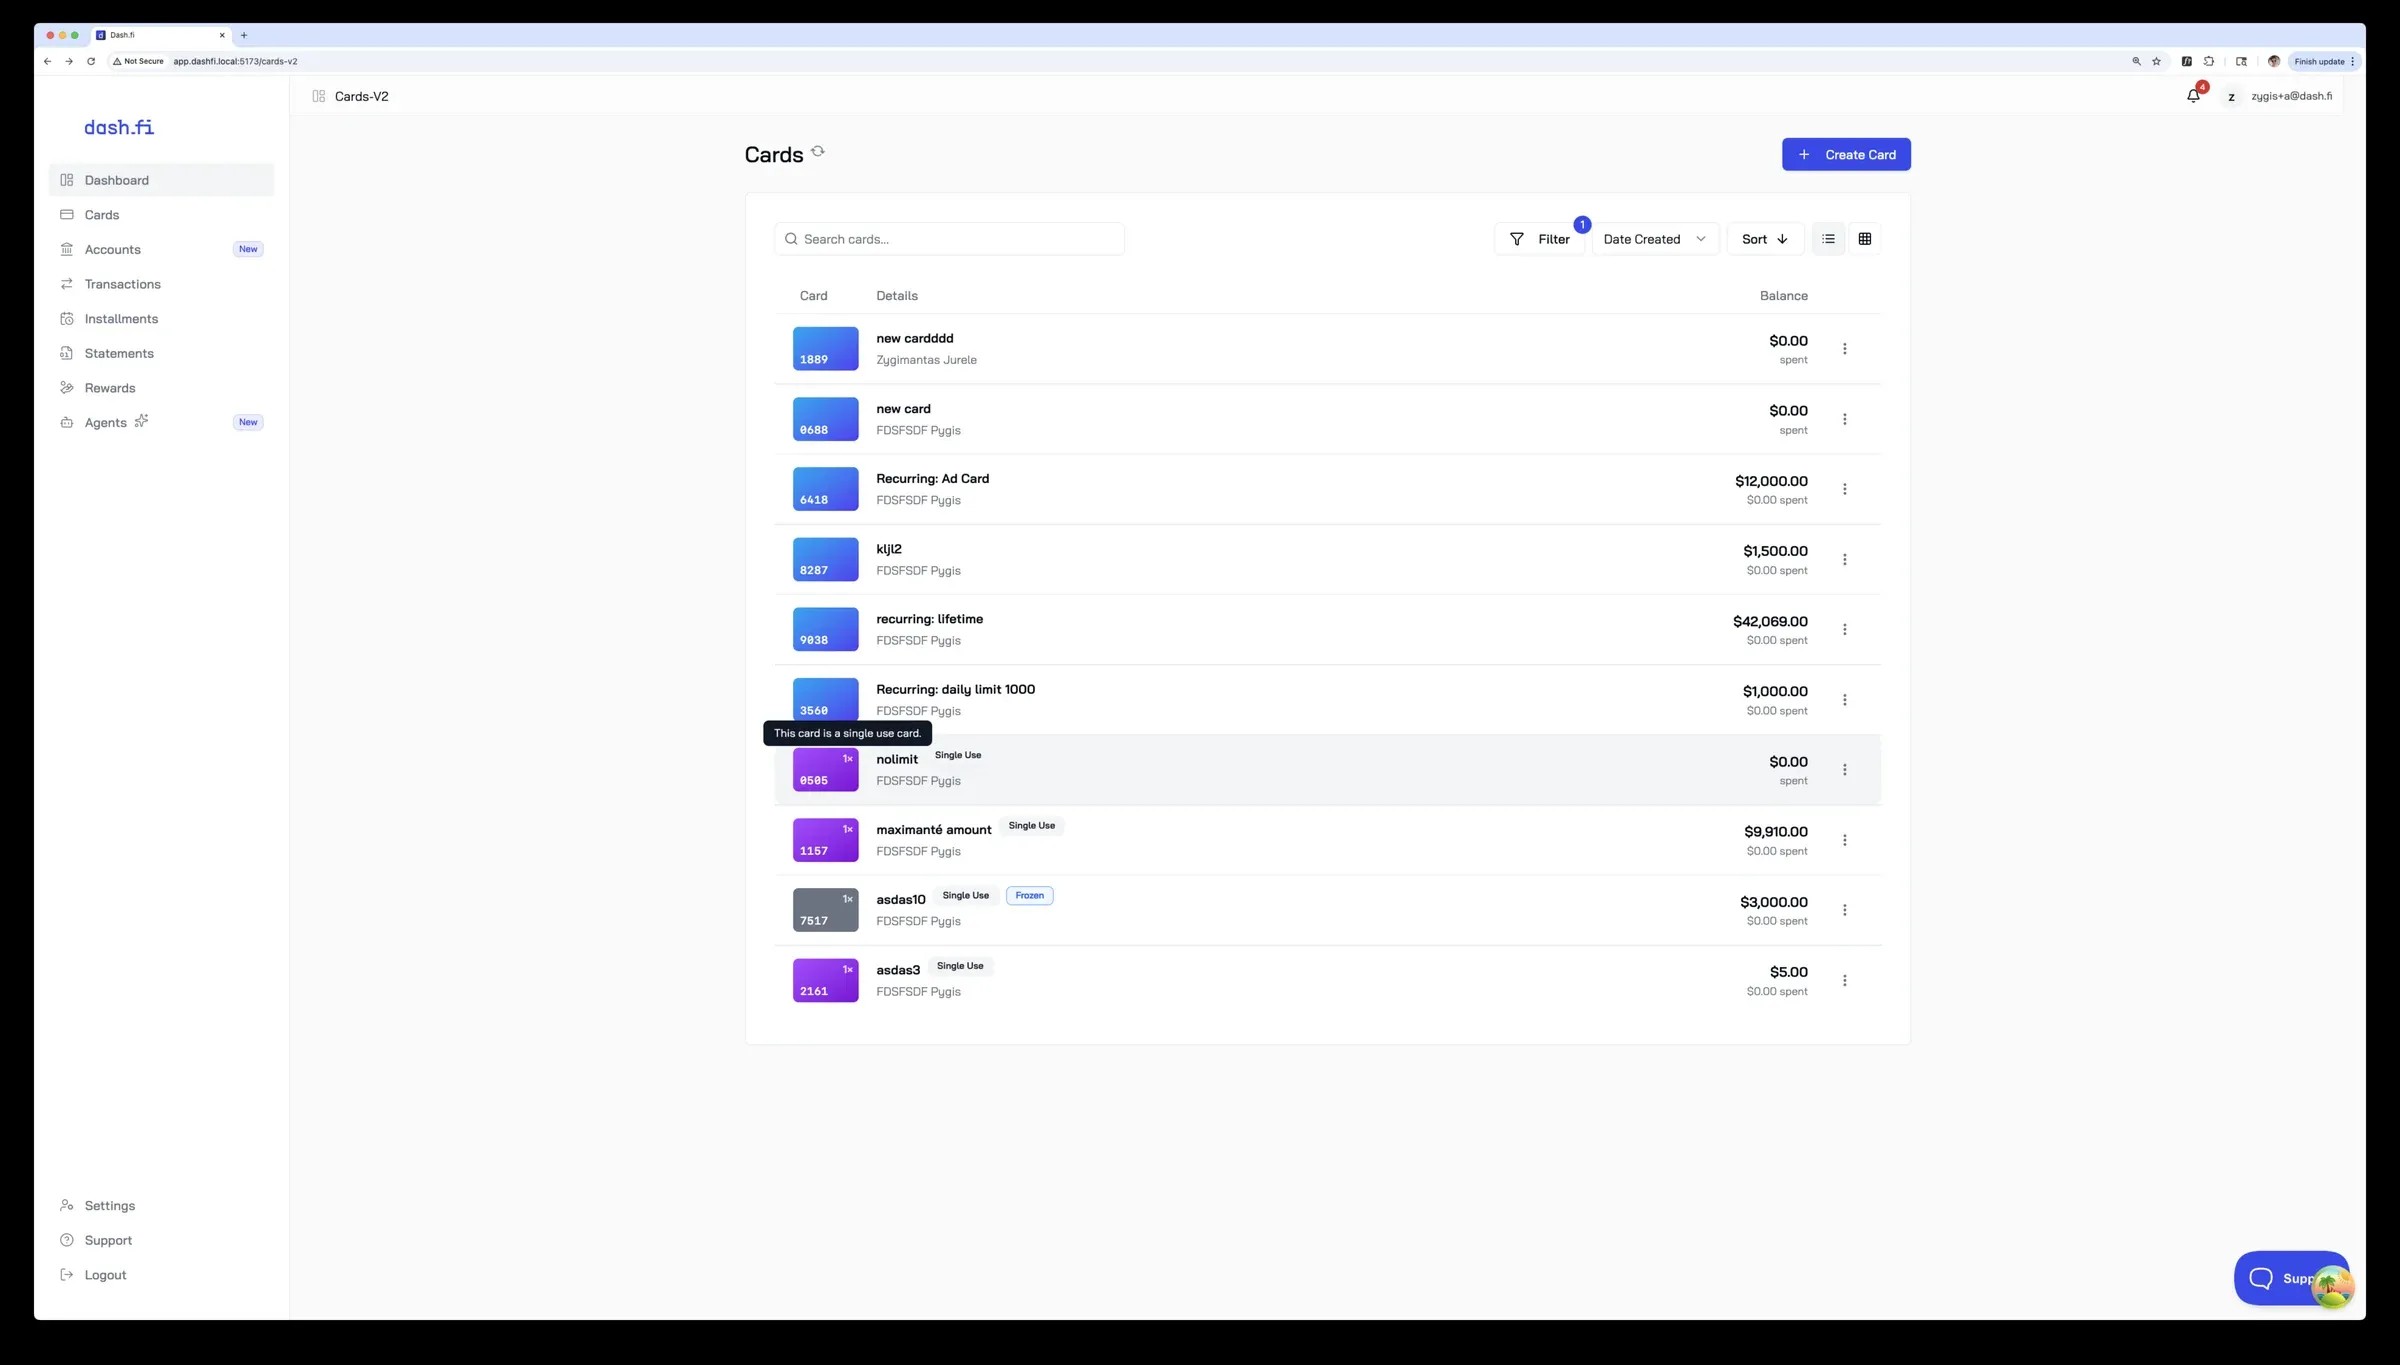Open Support in sidebar
This screenshot has width=2400, height=1365.
(x=161, y=1240)
